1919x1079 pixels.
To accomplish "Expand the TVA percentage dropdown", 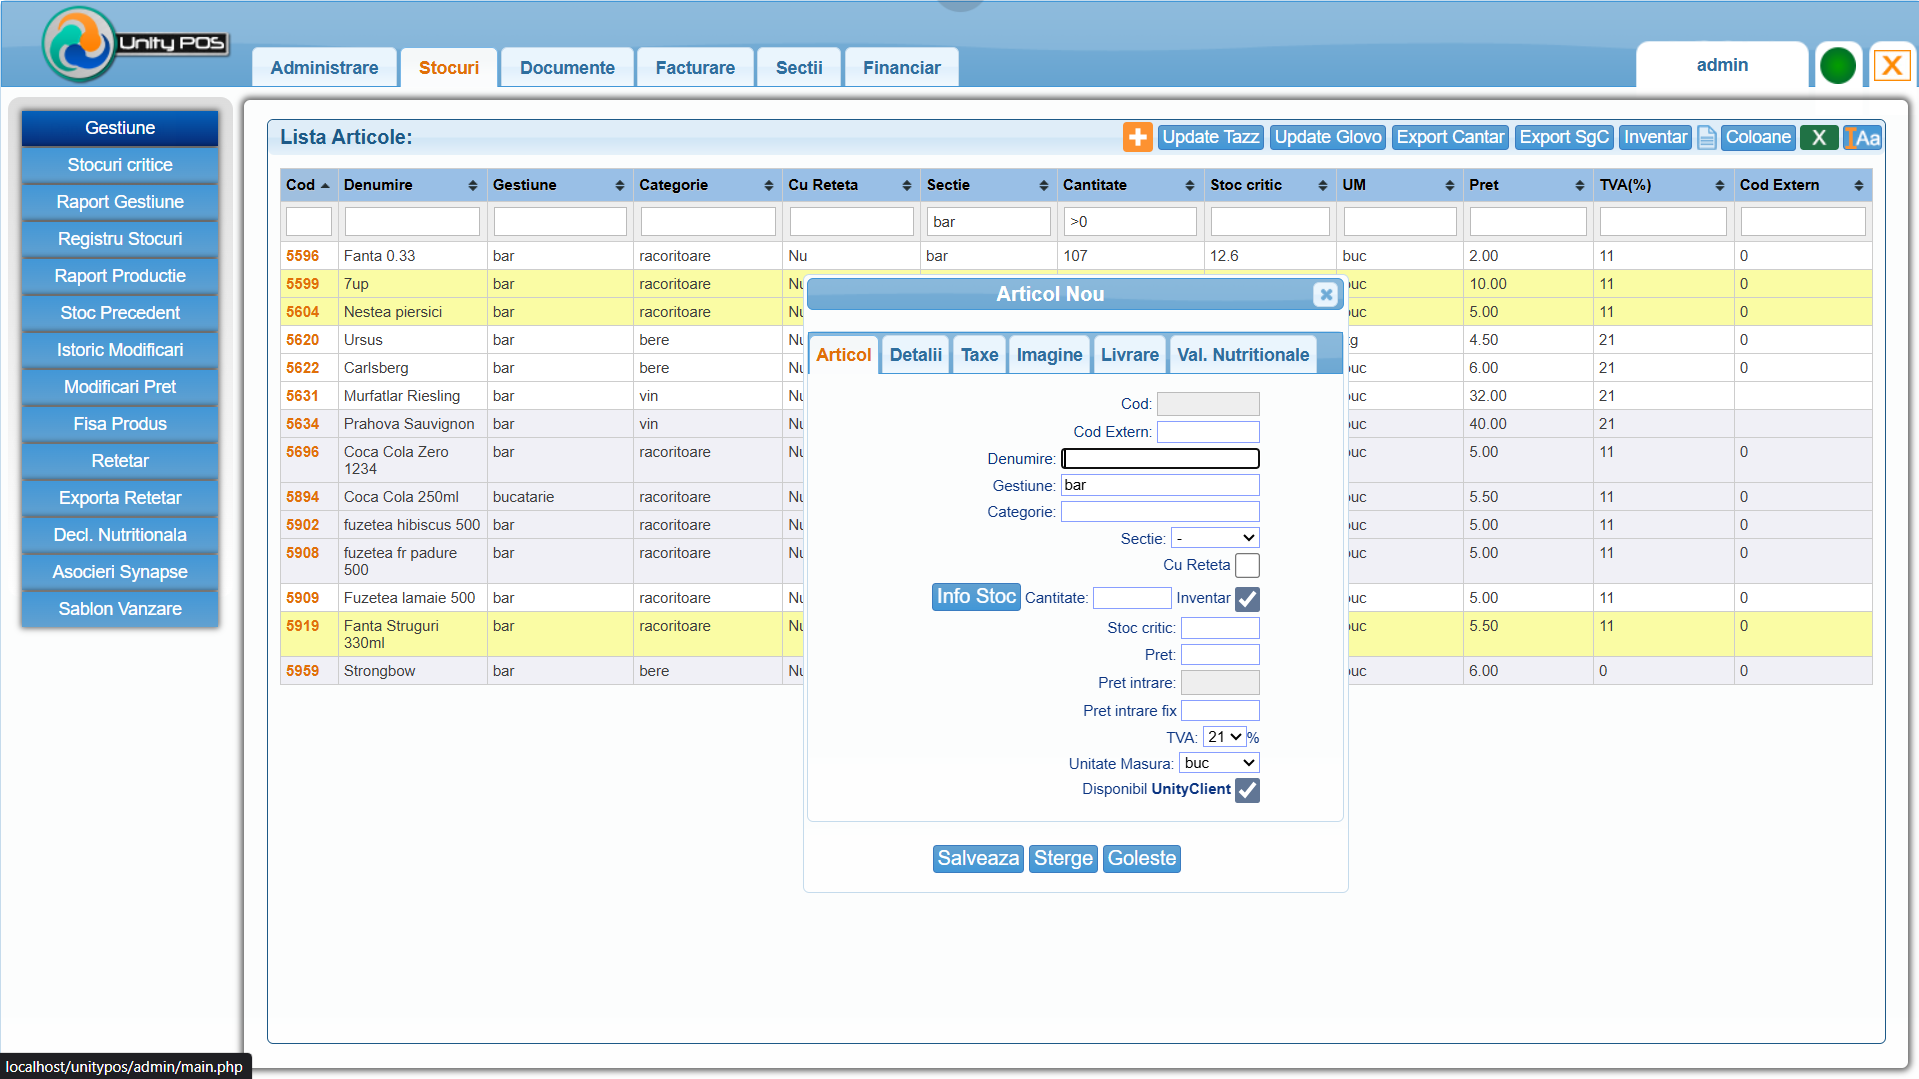I will (1224, 737).
